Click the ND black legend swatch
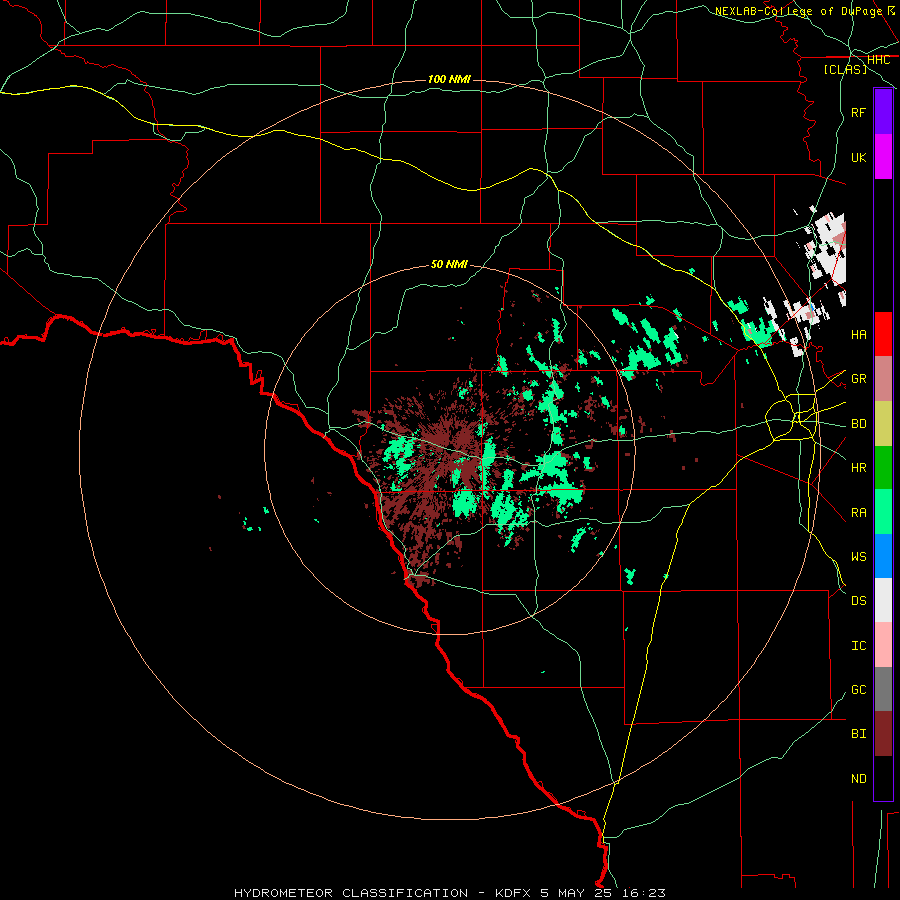The width and height of the screenshot is (900, 900). tap(883, 778)
